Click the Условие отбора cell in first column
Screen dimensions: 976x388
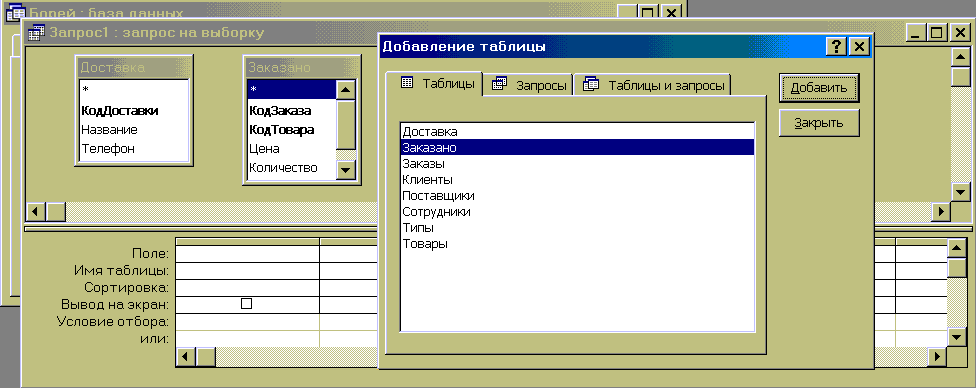247,322
